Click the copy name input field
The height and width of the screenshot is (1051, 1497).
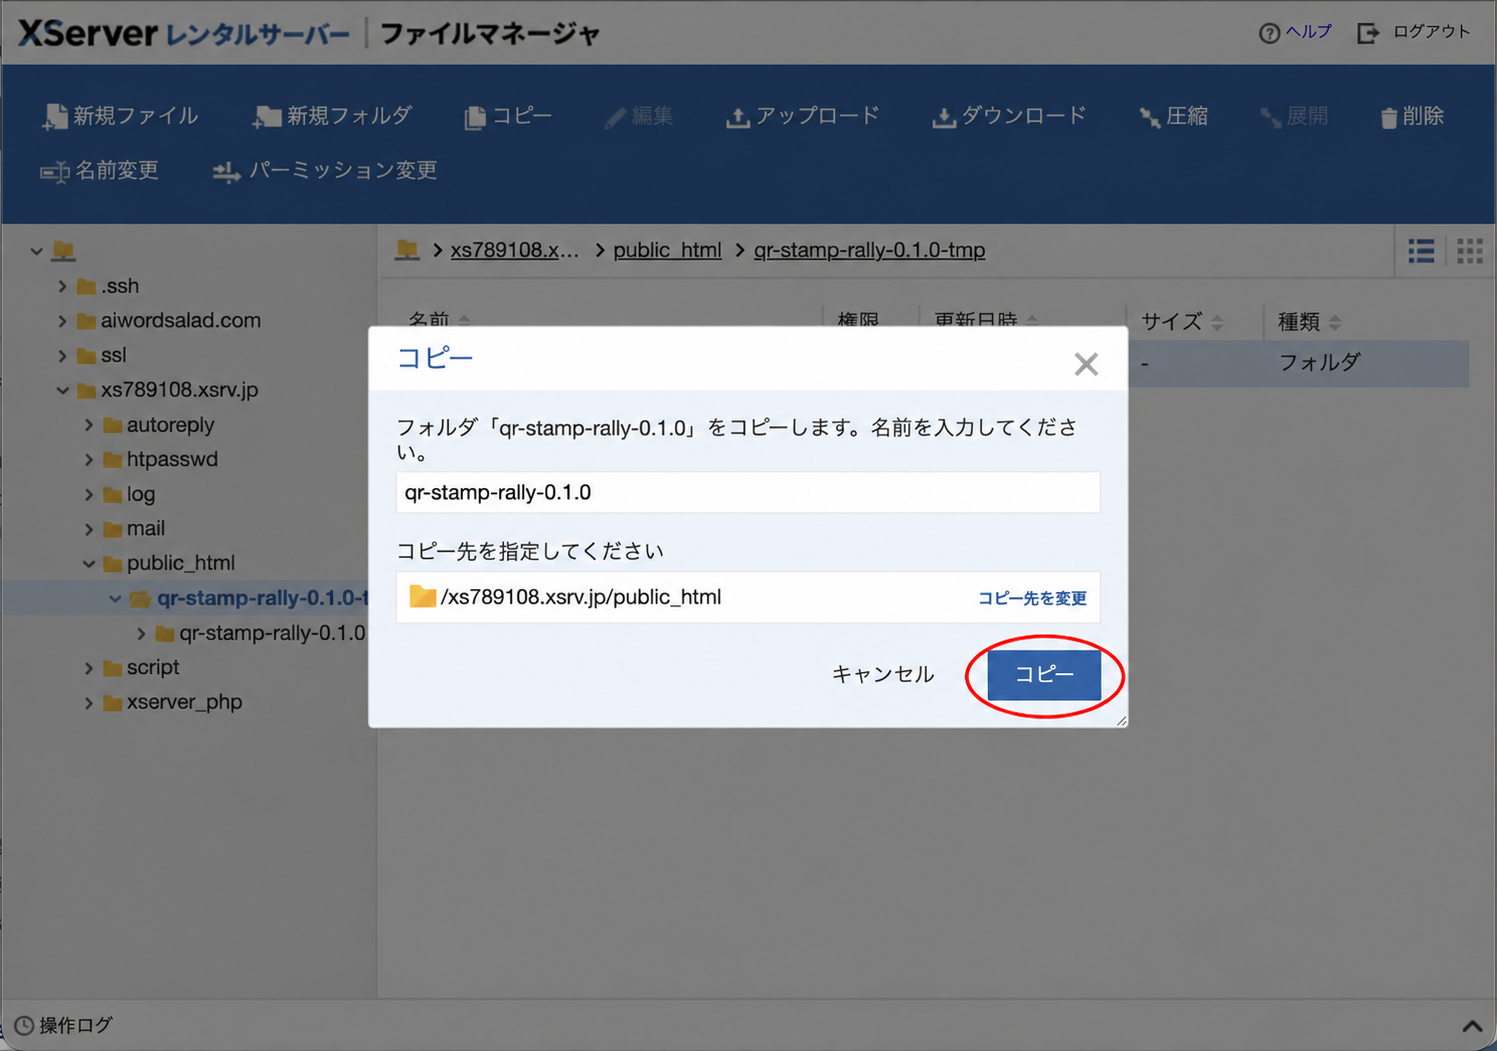[x=748, y=492]
